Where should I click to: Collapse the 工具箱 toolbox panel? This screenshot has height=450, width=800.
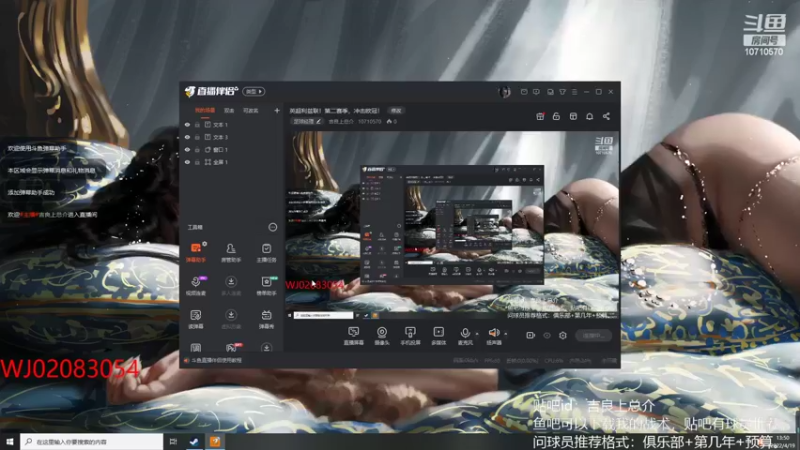(x=273, y=227)
